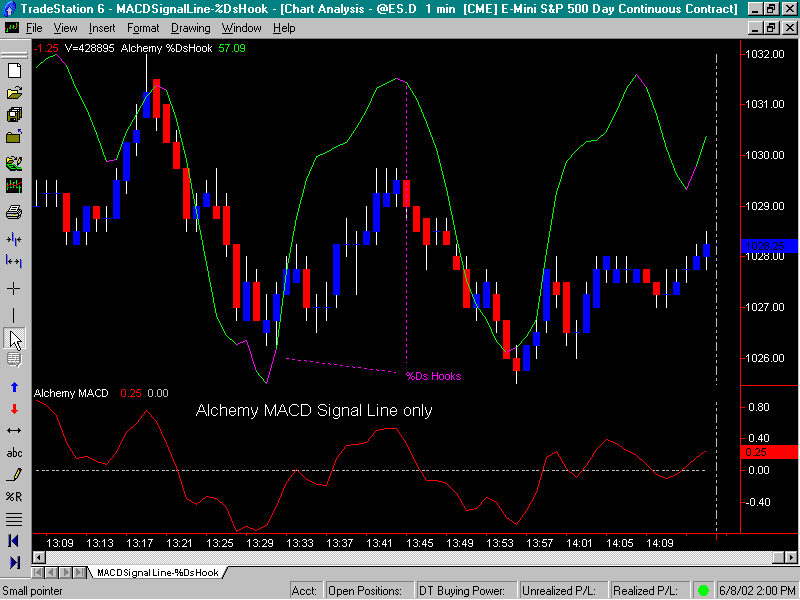Restore the inner chart window

pos(772,28)
